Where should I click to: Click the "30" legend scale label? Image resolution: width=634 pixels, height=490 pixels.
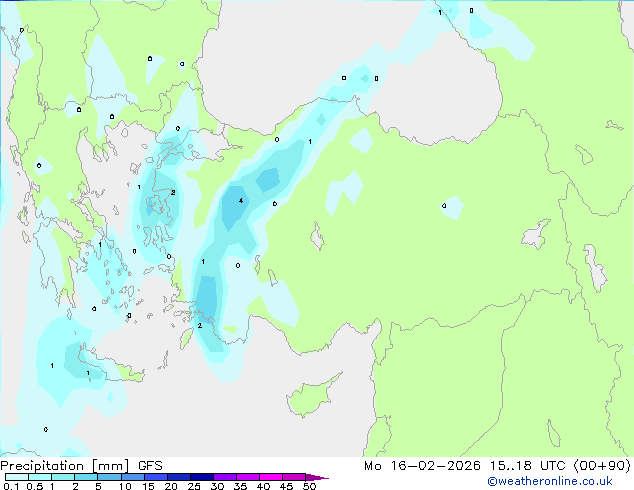217,486
